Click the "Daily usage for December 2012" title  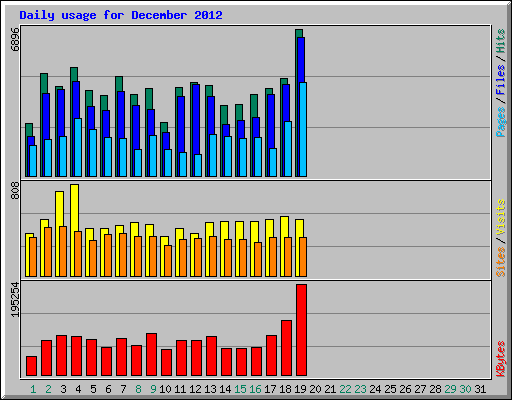(x=121, y=15)
